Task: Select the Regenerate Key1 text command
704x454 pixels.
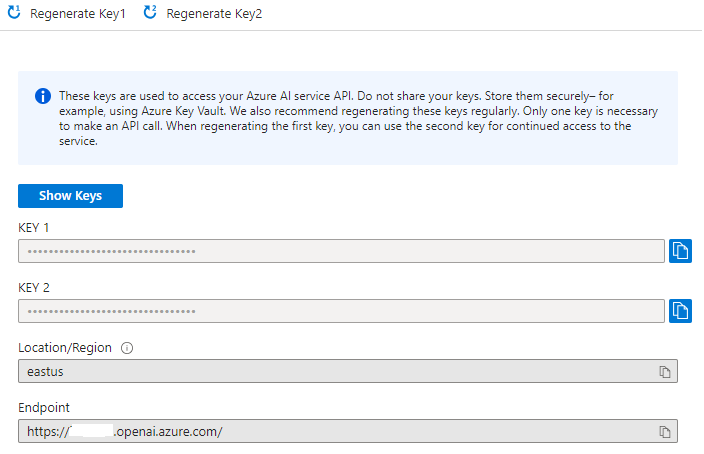Action: click(x=78, y=15)
